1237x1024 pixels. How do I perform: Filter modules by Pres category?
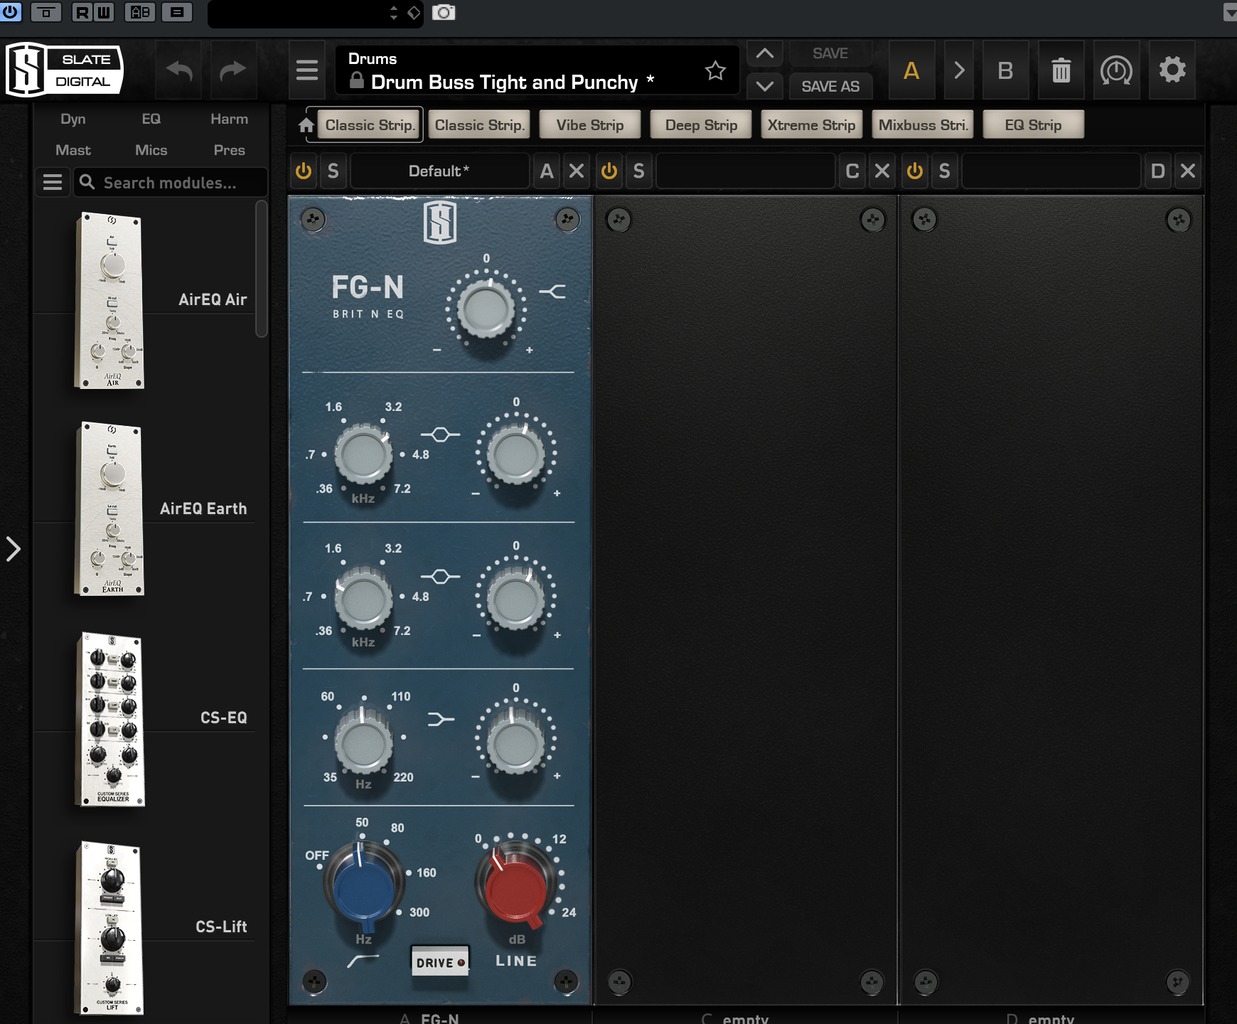tap(229, 150)
